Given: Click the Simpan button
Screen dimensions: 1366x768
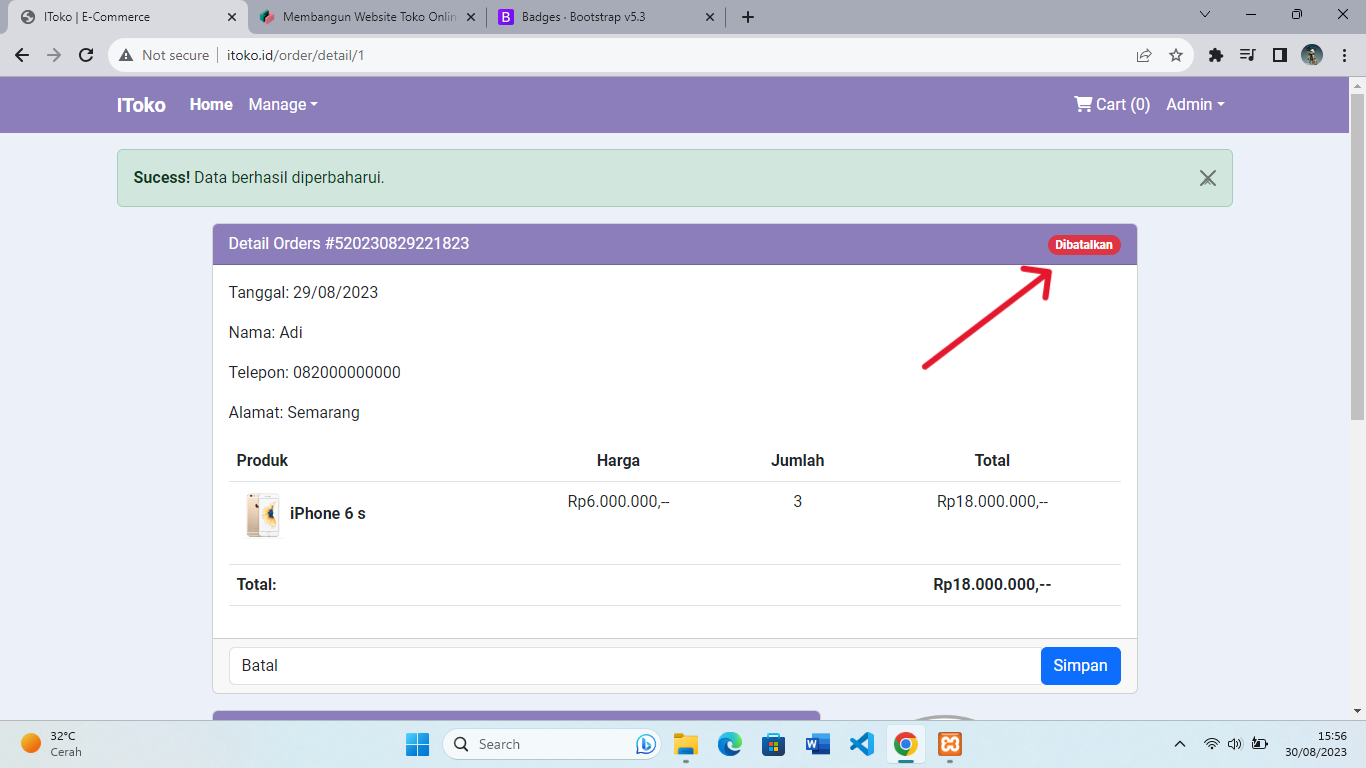Looking at the screenshot, I should coord(1080,665).
